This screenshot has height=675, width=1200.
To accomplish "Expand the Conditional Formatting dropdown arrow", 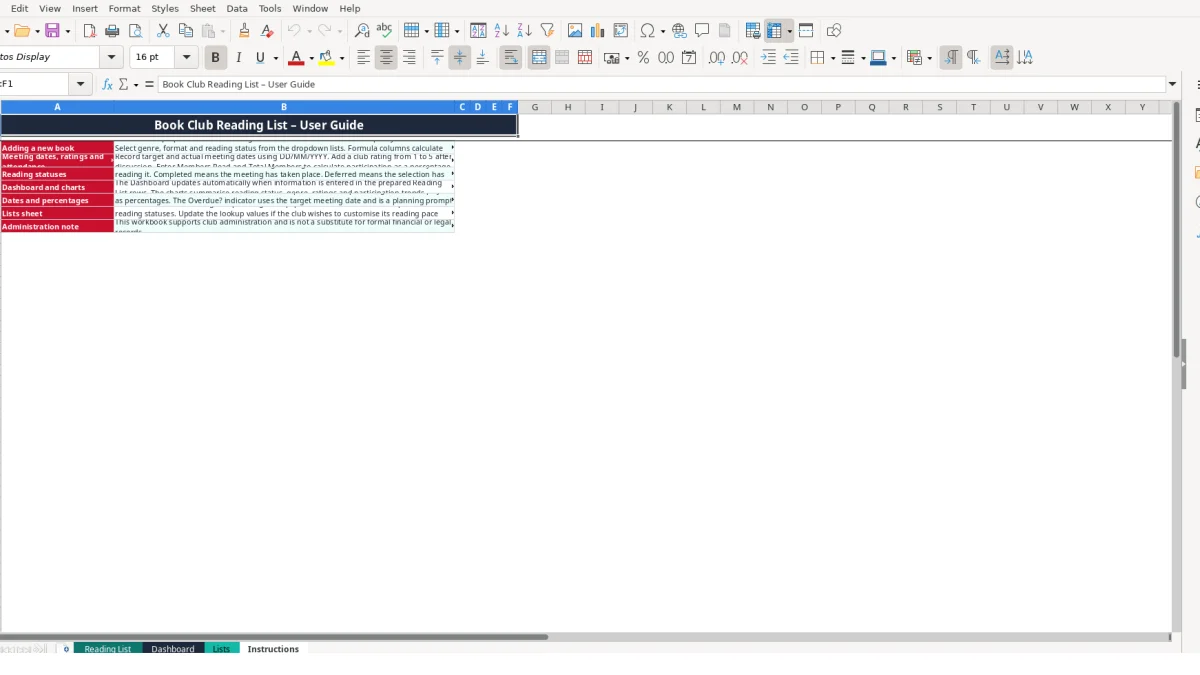I will coord(930,58).
